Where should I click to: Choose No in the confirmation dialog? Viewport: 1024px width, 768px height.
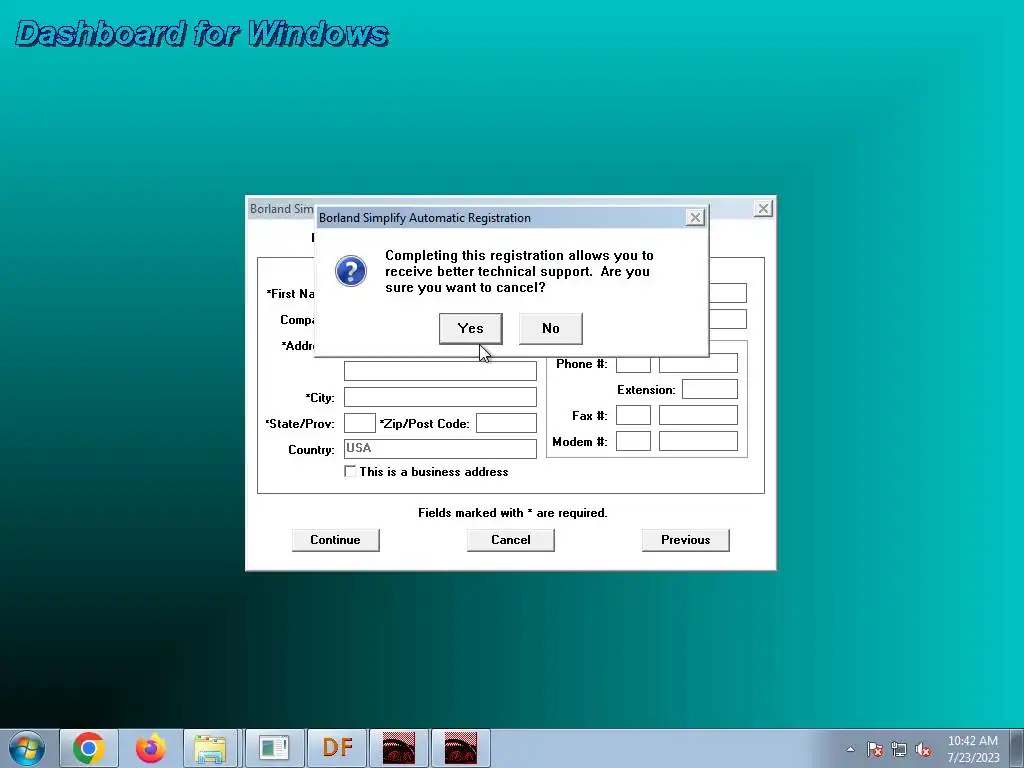pos(551,328)
